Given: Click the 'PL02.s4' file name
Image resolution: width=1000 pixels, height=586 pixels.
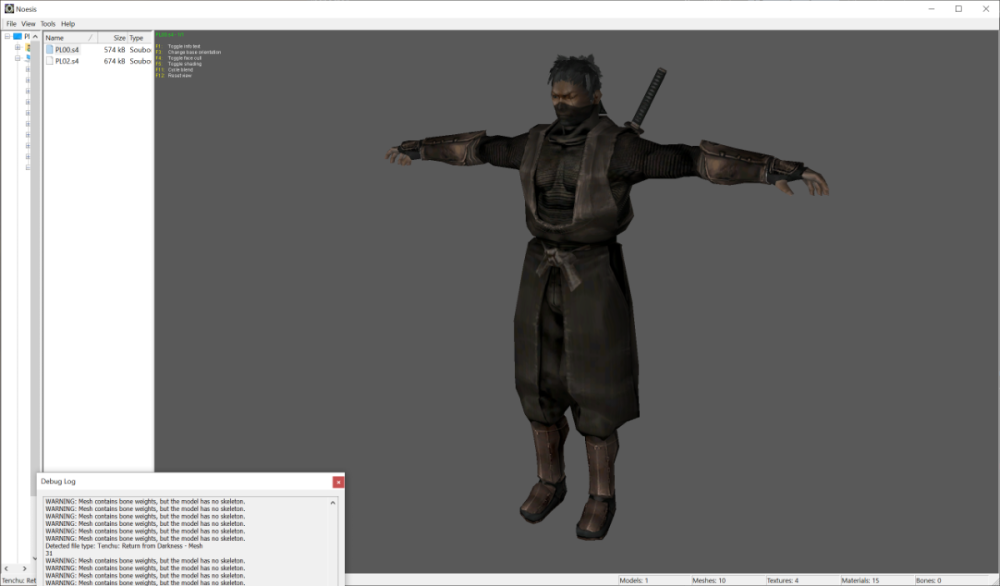Looking at the screenshot, I should [x=67, y=61].
